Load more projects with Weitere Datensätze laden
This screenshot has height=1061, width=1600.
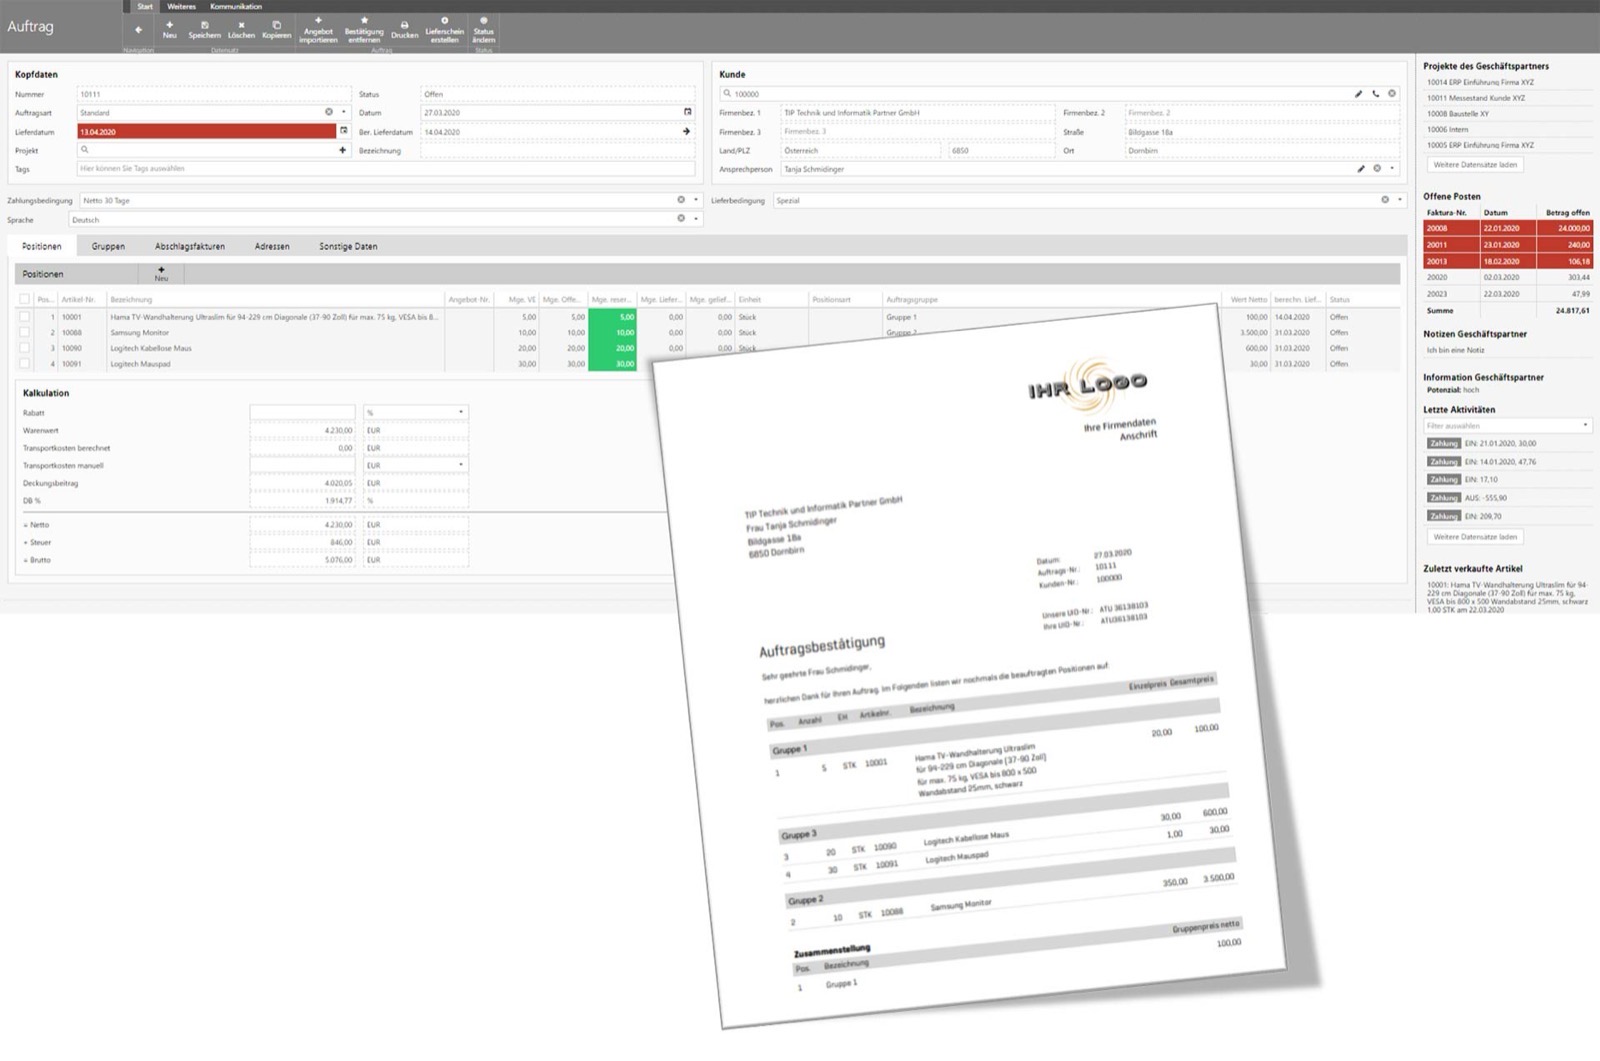pos(1475,164)
